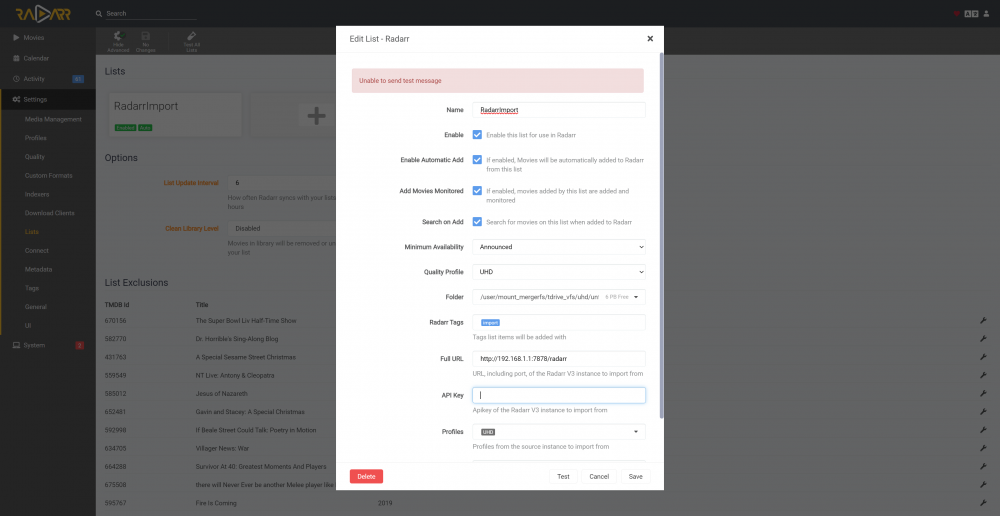Click the magnifier search icon in header
The height and width of the screenshot is (516, 1000).
(98, 13)
